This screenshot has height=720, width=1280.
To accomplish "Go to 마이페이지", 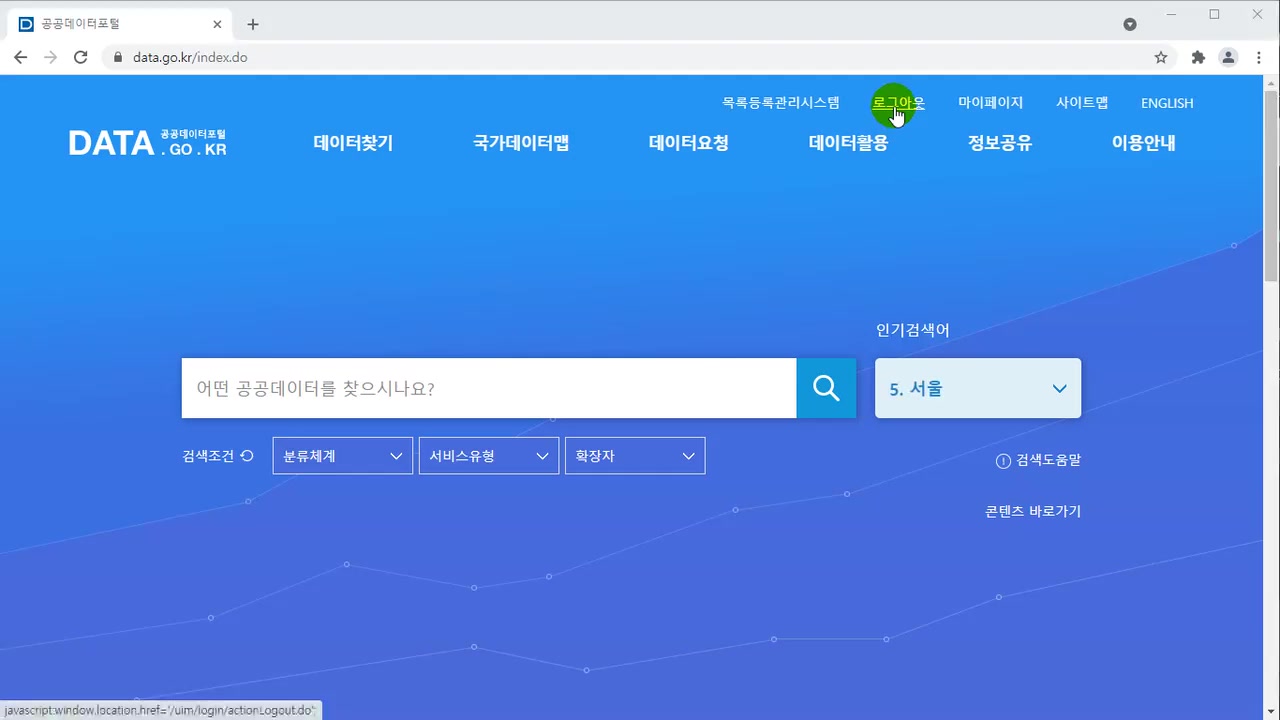I will pos(990,103).
